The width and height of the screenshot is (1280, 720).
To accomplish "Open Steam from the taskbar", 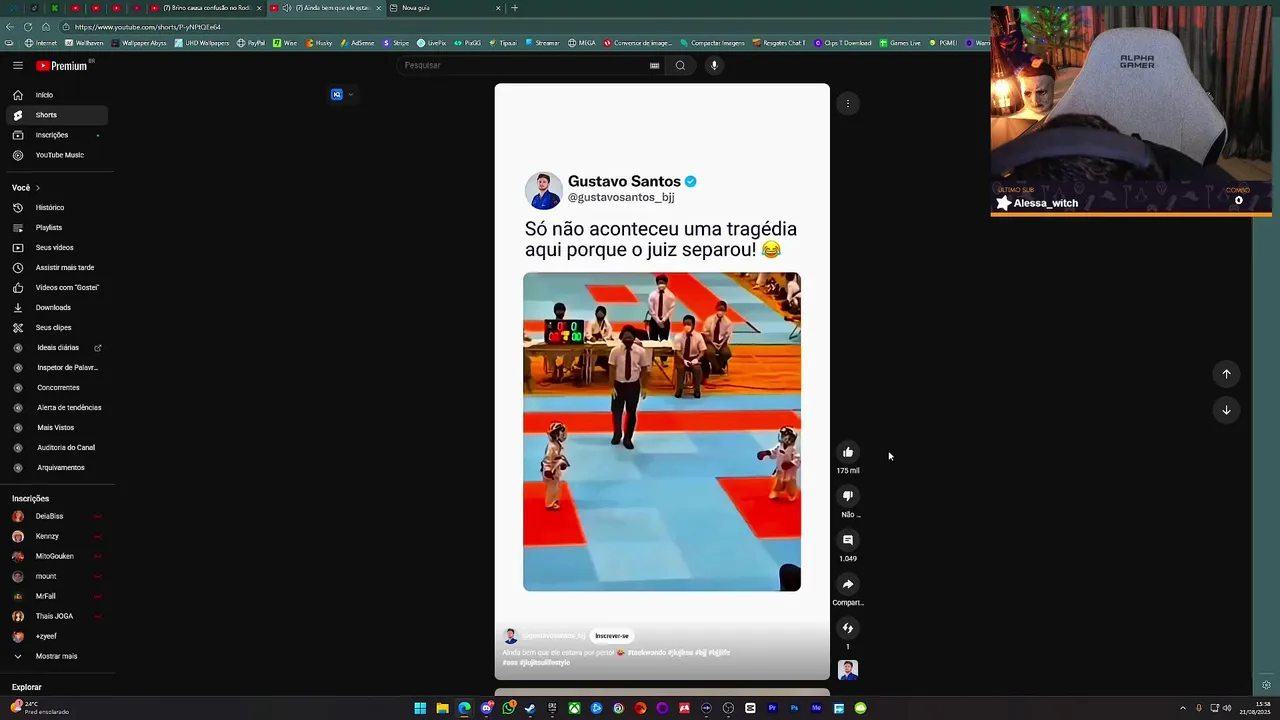I will (x=530, y=708).
